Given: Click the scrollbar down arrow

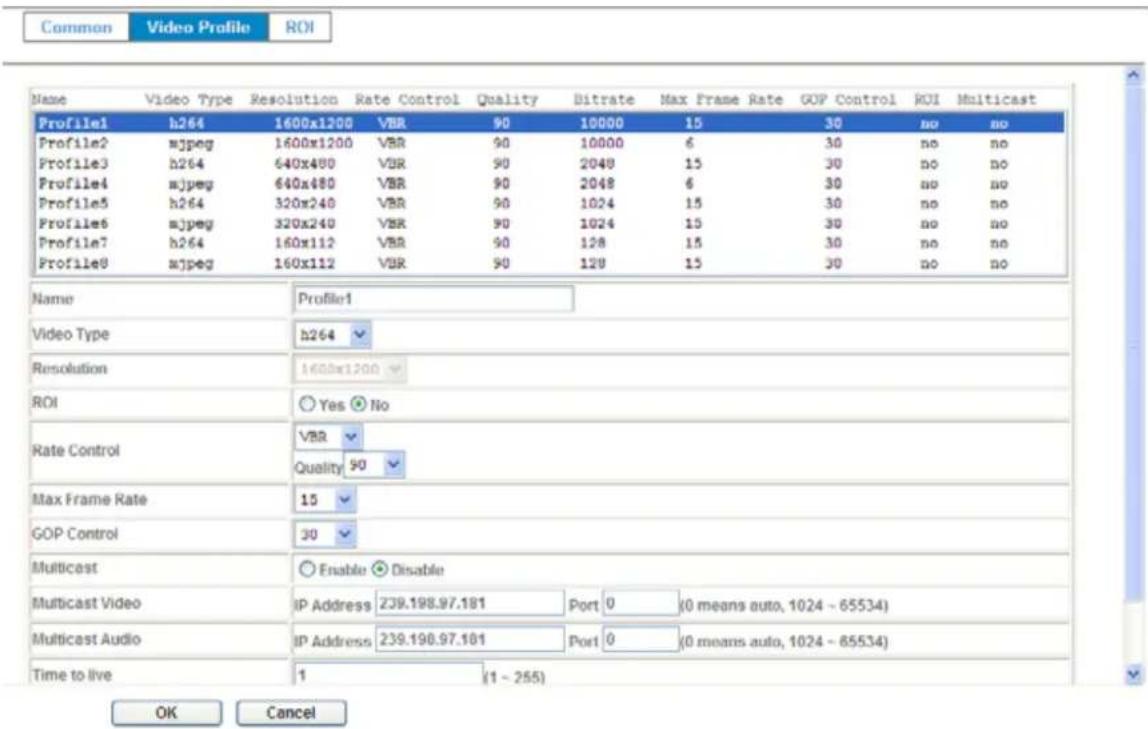Looking at the screenshot, I should (1133, 674).
